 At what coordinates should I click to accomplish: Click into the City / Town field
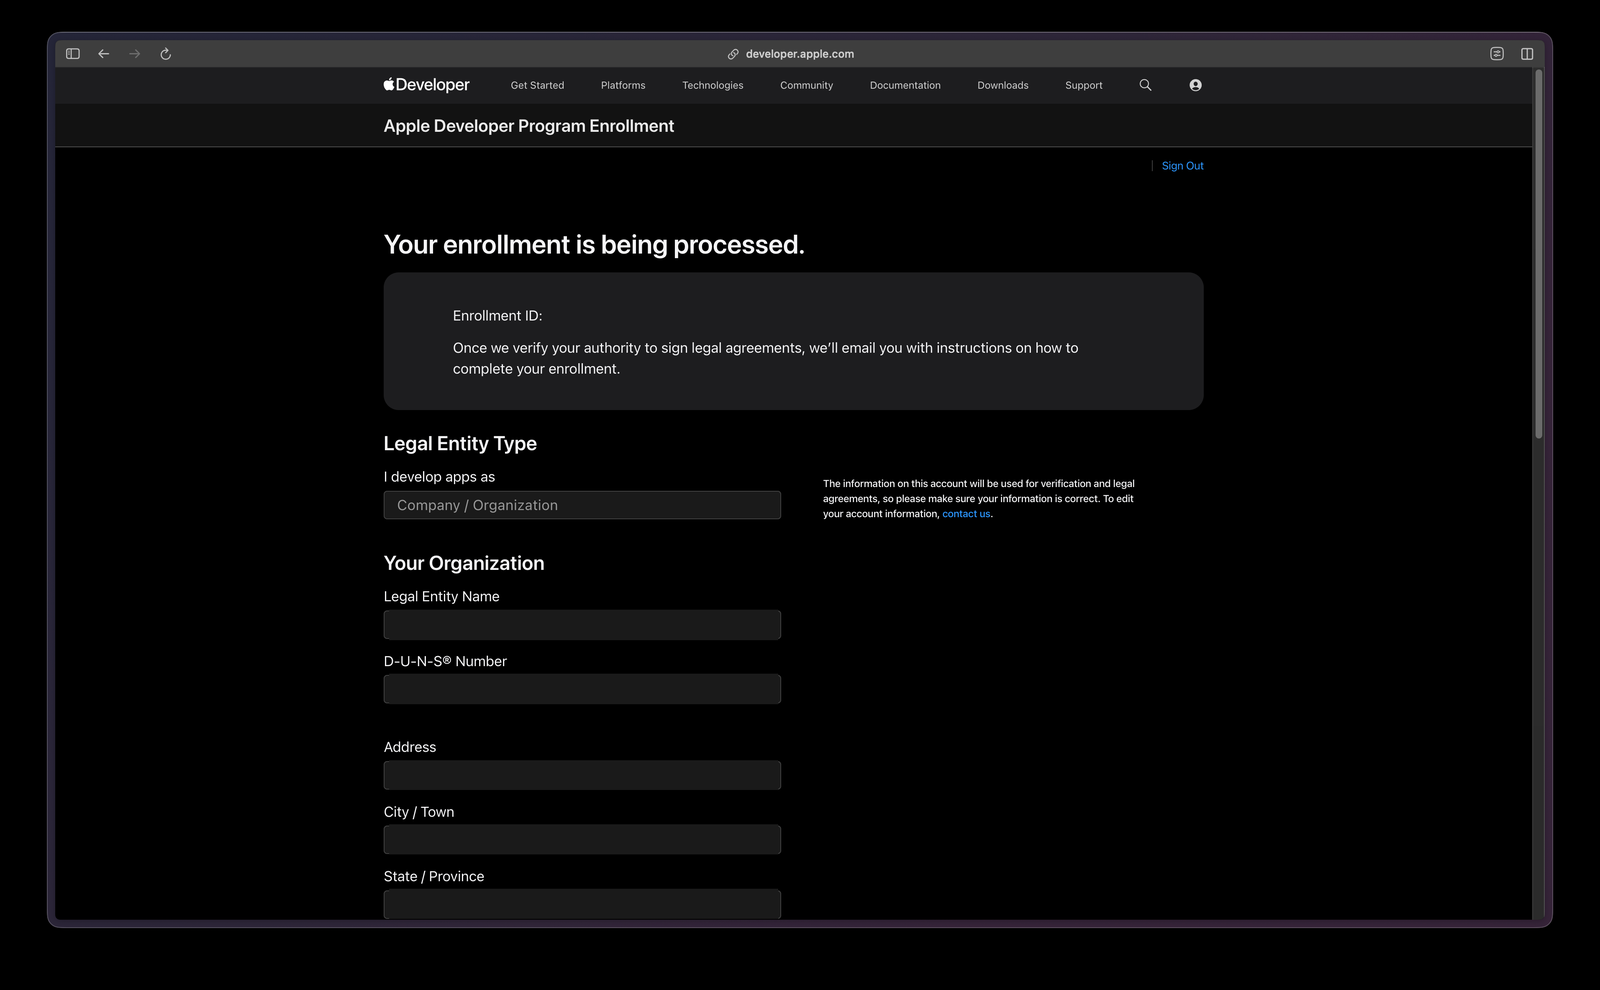click(582, 840)
